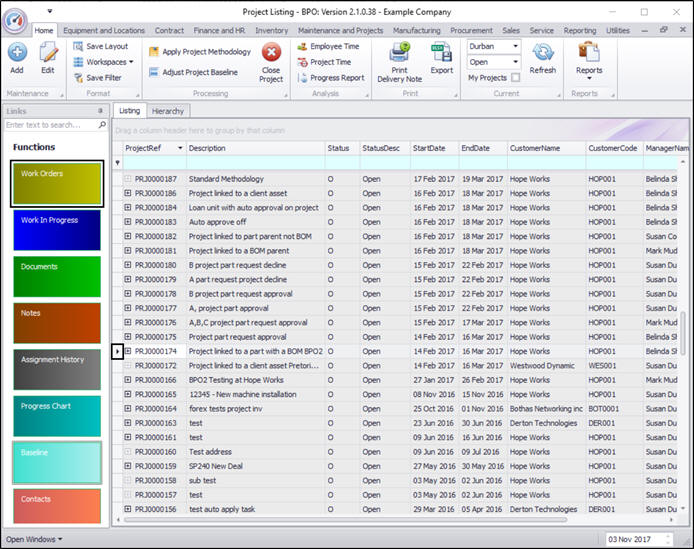Viewport: 694px width, 549px height.
Task: Switch to the Hierarchy tab
Action: [168, 111]
